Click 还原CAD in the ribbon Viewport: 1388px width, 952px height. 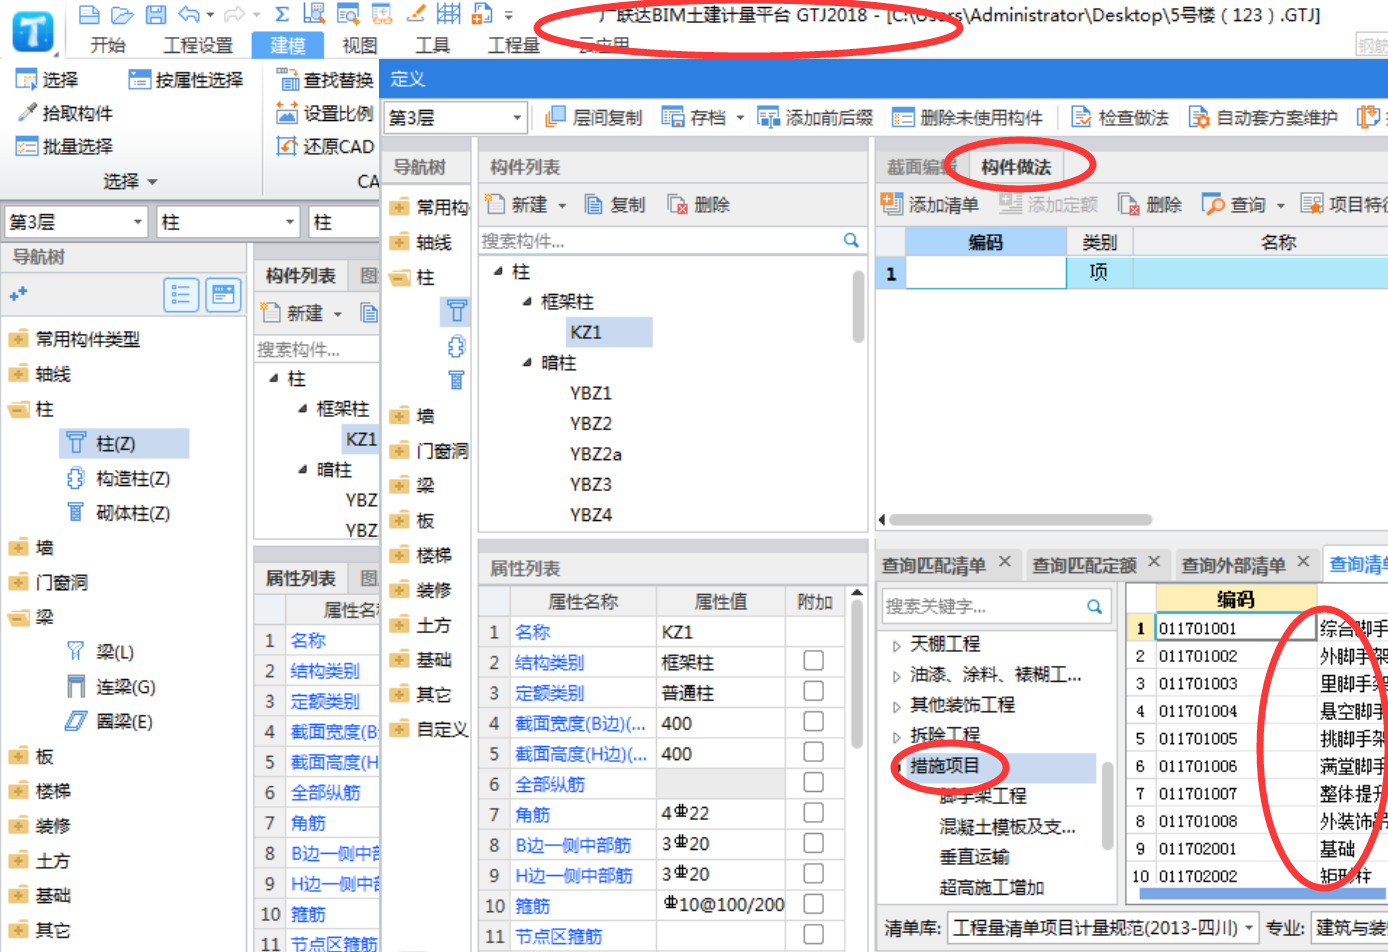coord(325,146)
